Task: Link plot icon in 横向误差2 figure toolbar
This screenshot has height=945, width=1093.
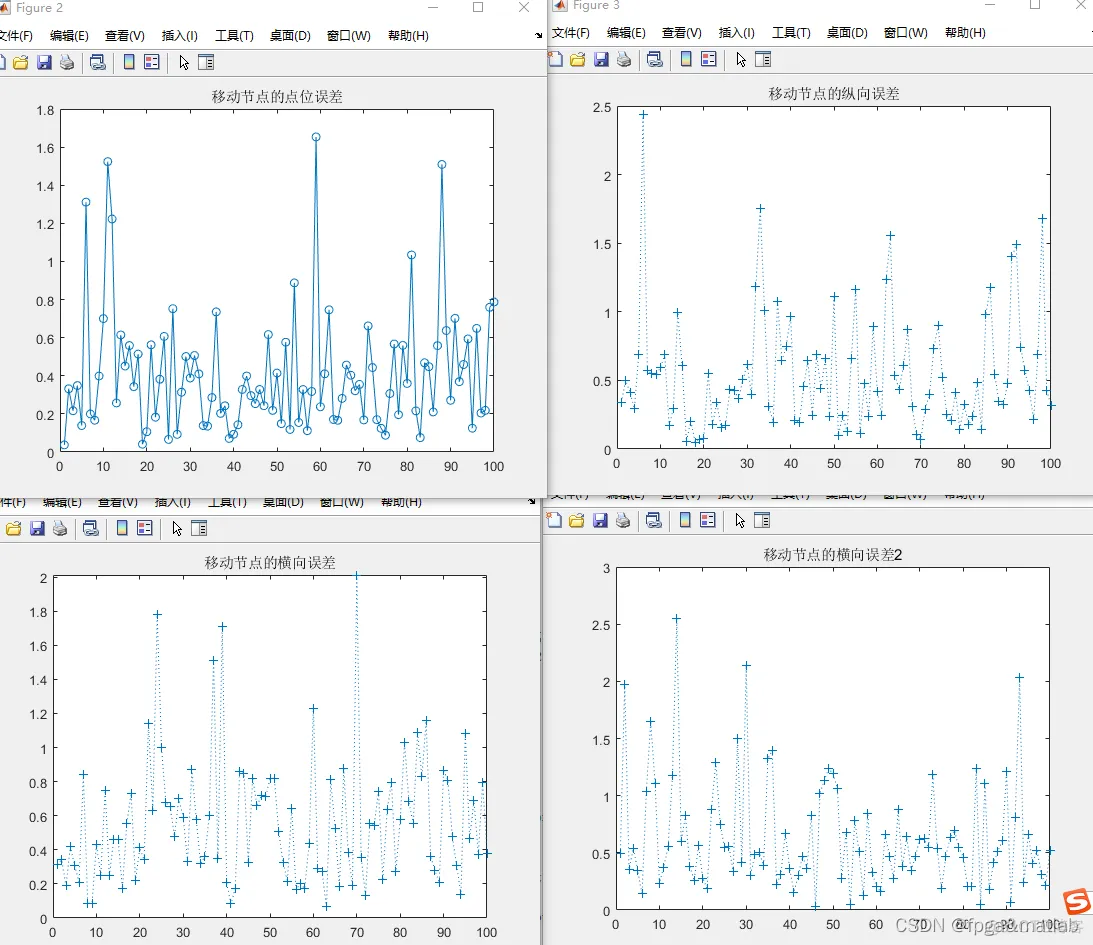Action: tap(653, 521)
